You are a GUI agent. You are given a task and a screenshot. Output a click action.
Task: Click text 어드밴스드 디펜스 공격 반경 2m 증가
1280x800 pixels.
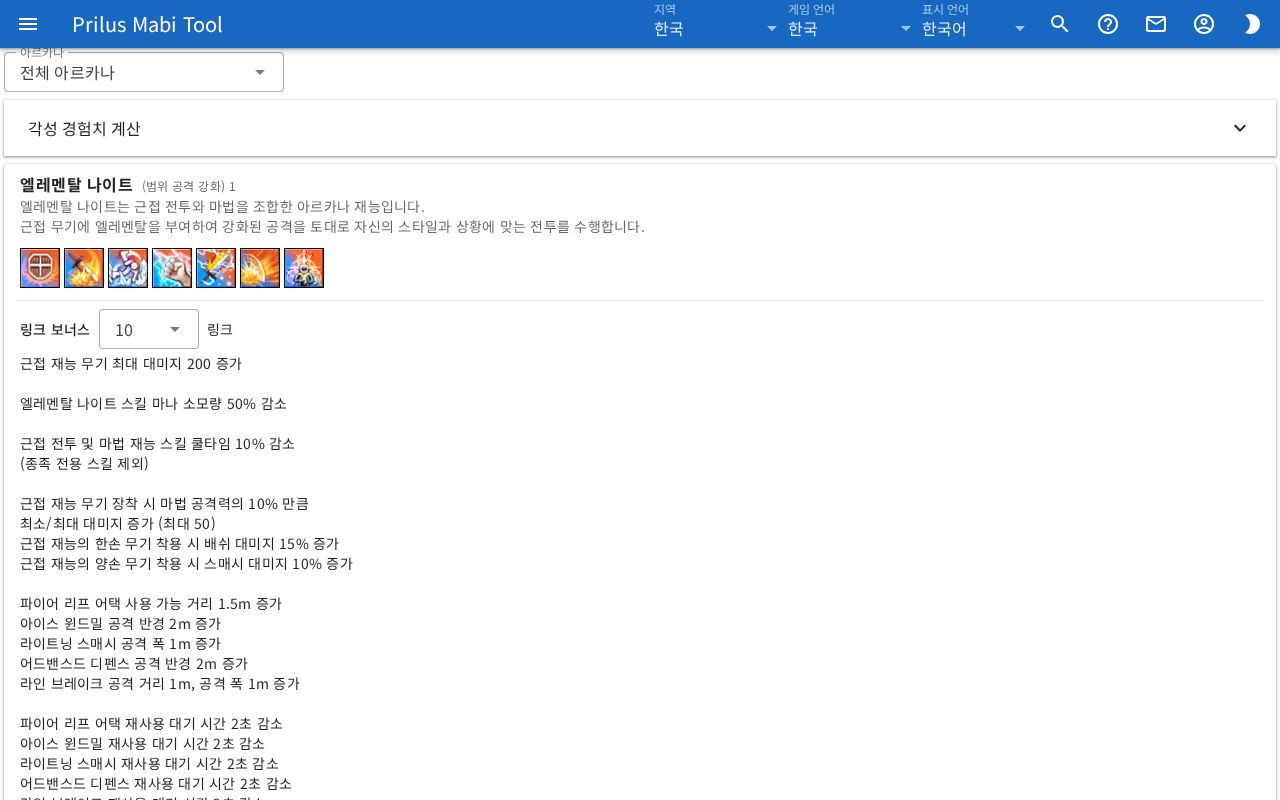134,664
